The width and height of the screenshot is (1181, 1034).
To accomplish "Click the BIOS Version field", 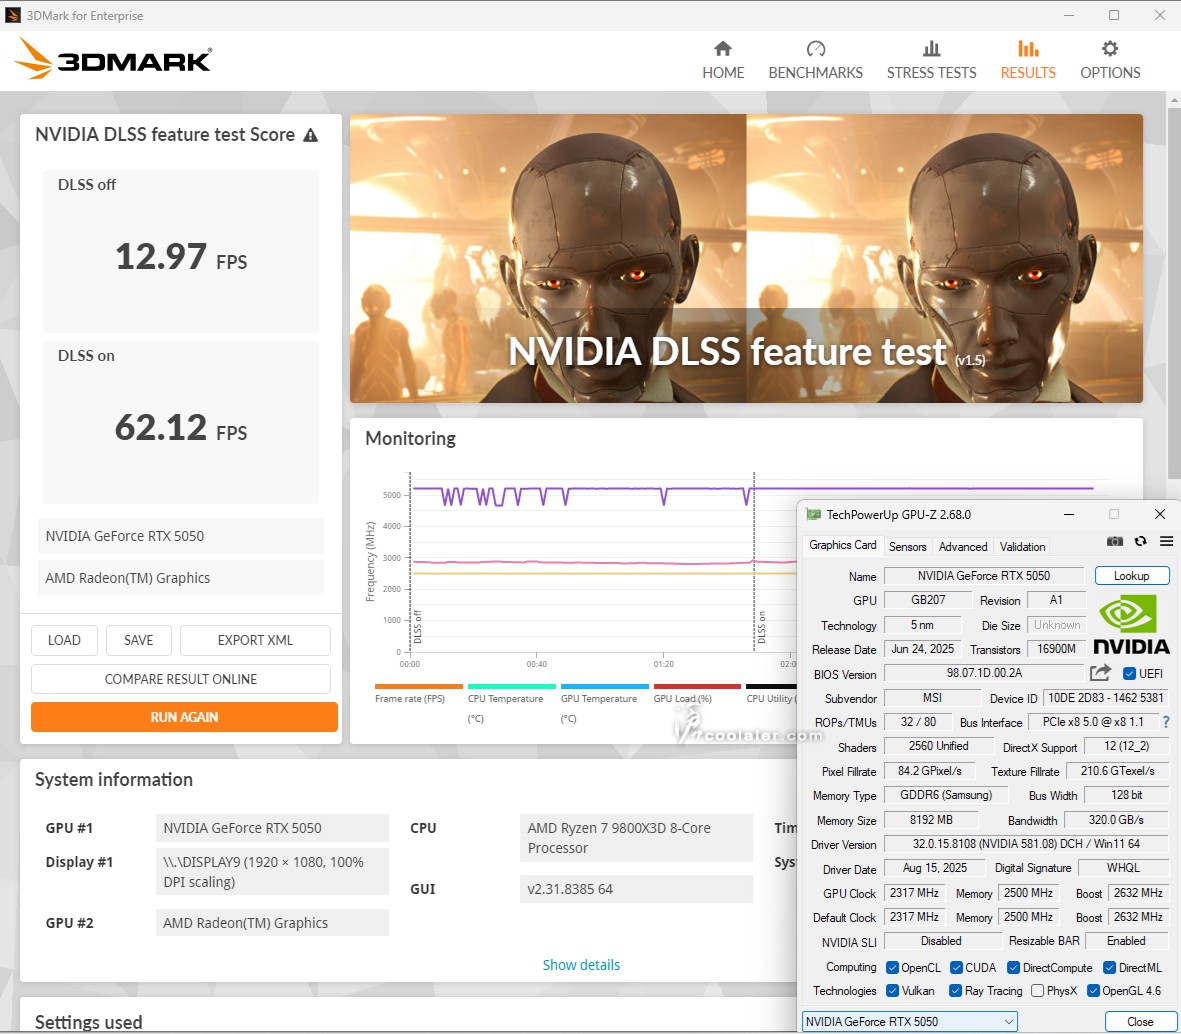I will (x=984, y=673).
